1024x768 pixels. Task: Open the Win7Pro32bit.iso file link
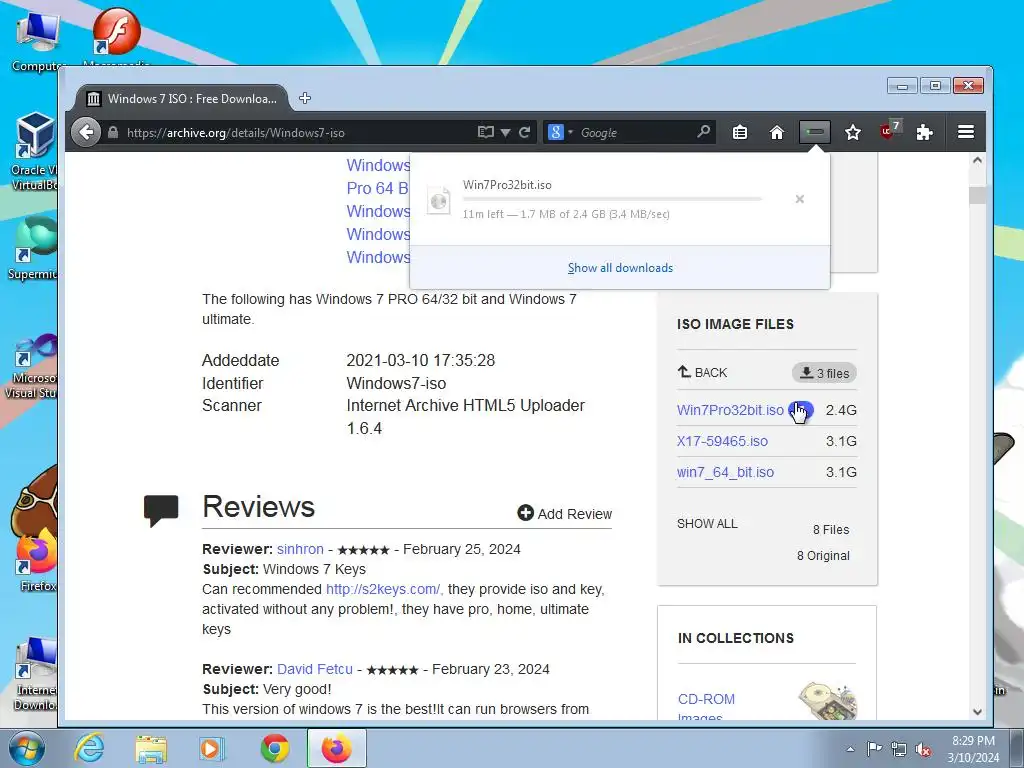point(730,410)
